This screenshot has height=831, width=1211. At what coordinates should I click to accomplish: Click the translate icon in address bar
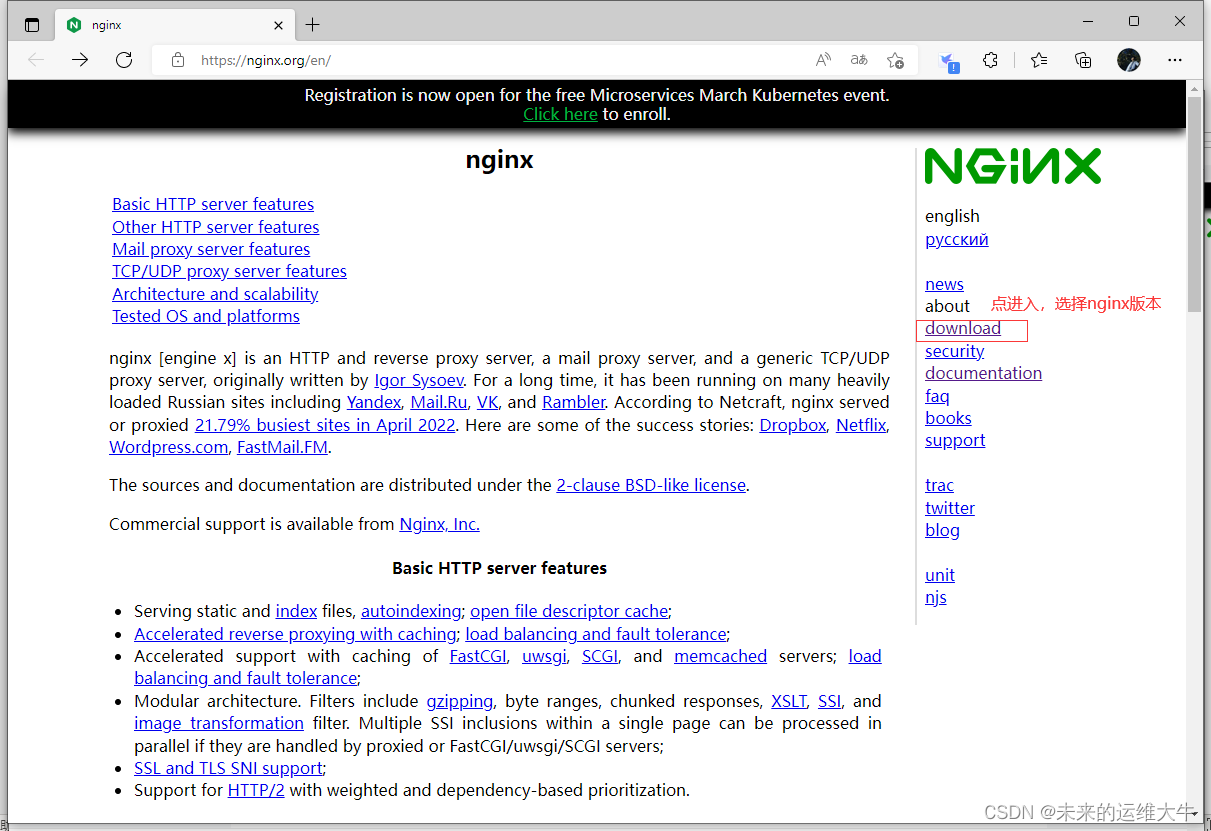pyautogui.click(x=859, y=60)
